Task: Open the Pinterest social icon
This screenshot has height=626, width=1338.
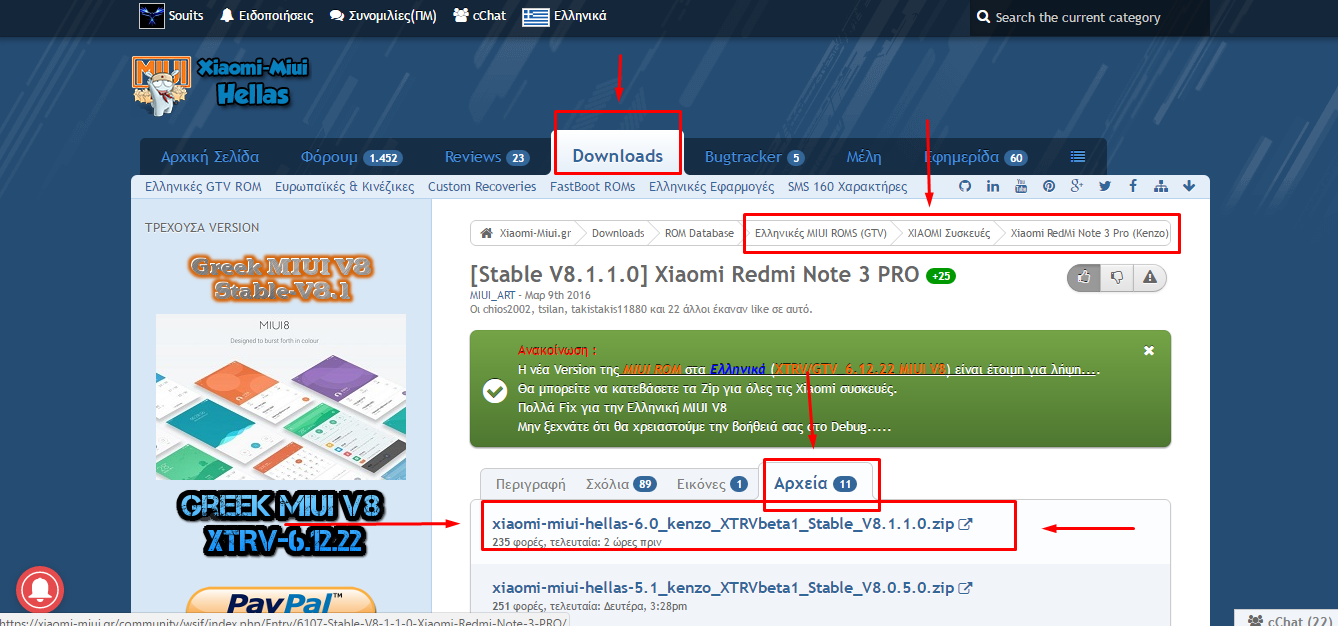Action: coord(1049,186)
